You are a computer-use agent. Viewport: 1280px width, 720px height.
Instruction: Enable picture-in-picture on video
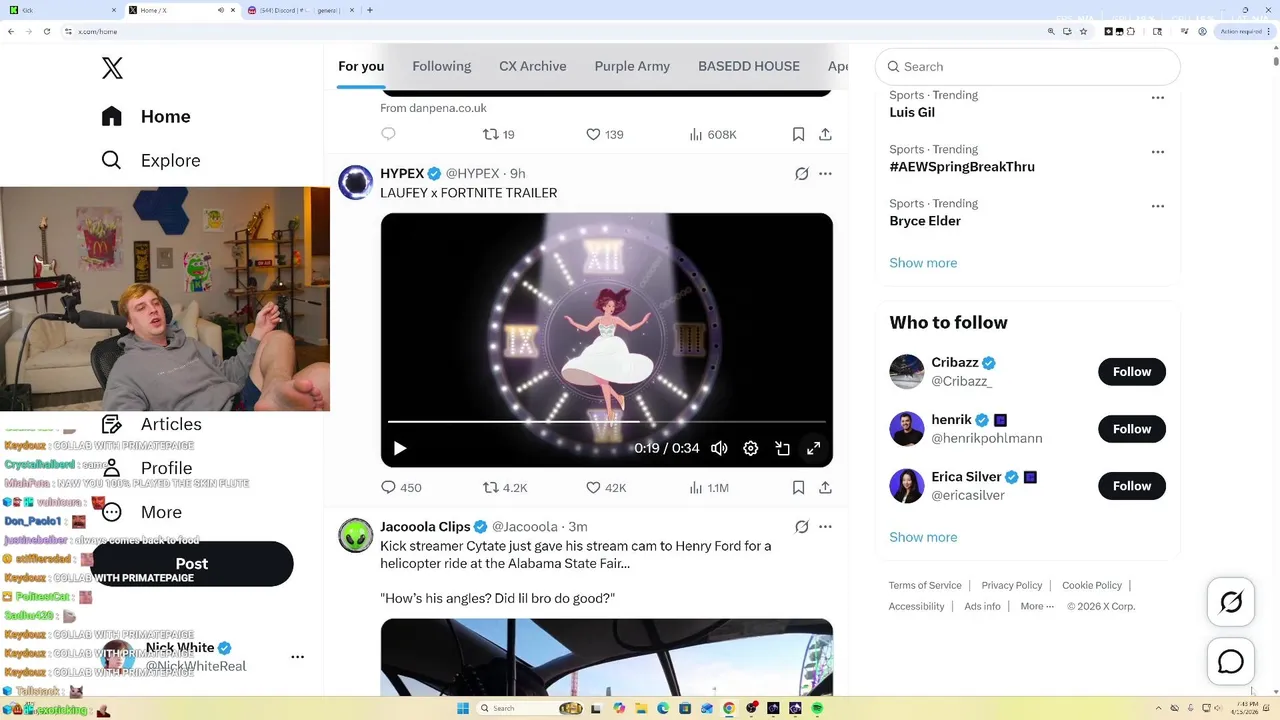[x=783, y=448]
